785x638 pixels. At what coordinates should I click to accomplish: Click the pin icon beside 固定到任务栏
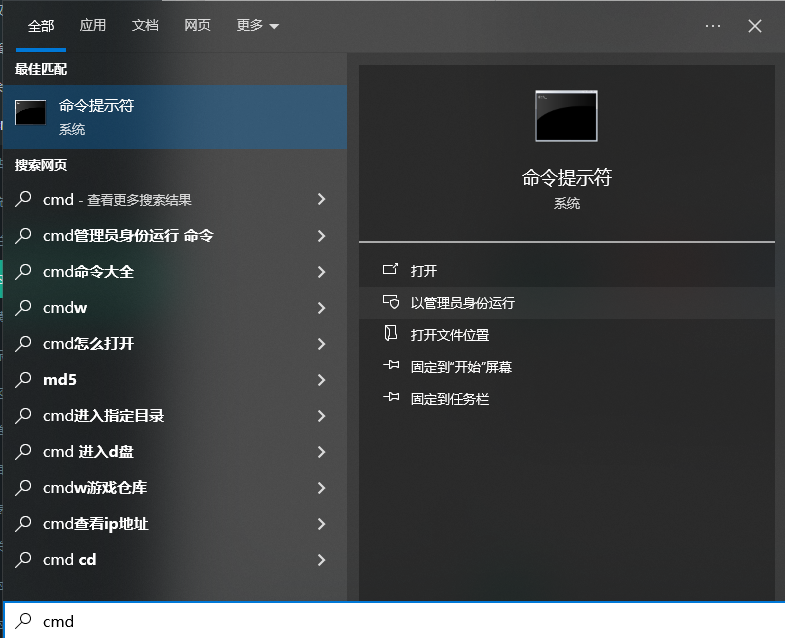(x=391, y=397)
